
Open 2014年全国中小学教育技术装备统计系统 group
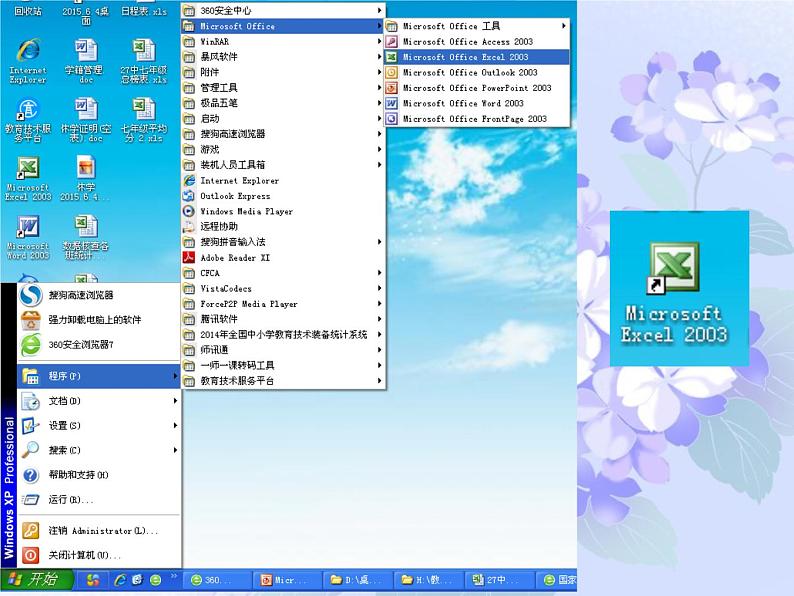click(x=283, y=335)
